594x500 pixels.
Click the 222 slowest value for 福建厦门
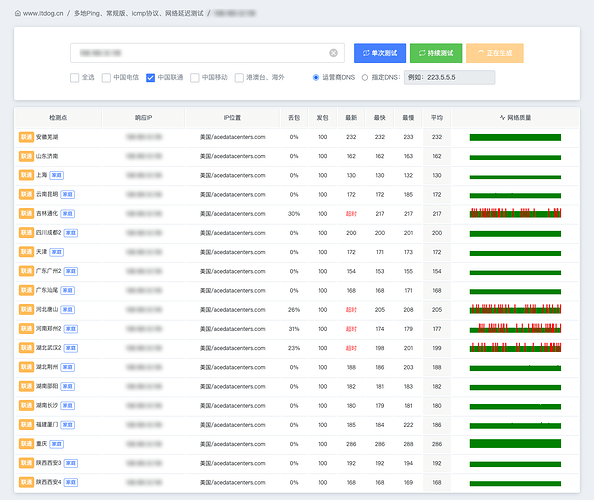[x=408, y=425]
